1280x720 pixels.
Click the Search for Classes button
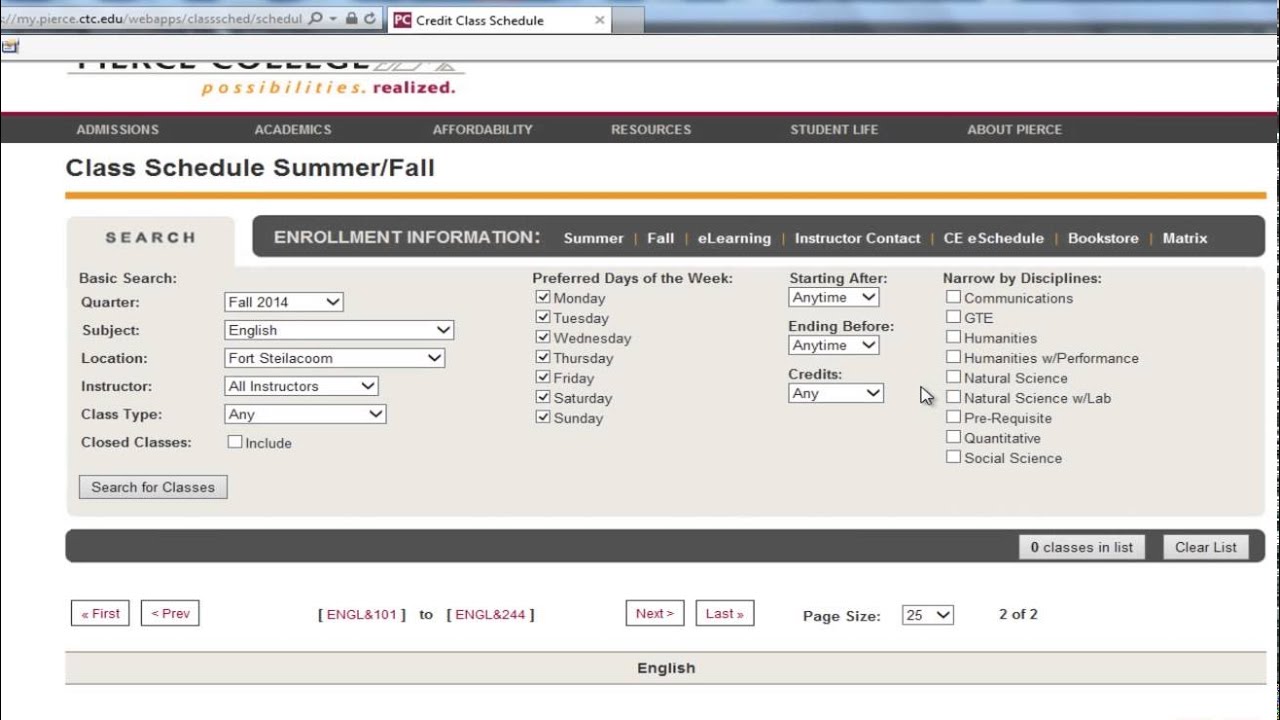pos(153,487)
